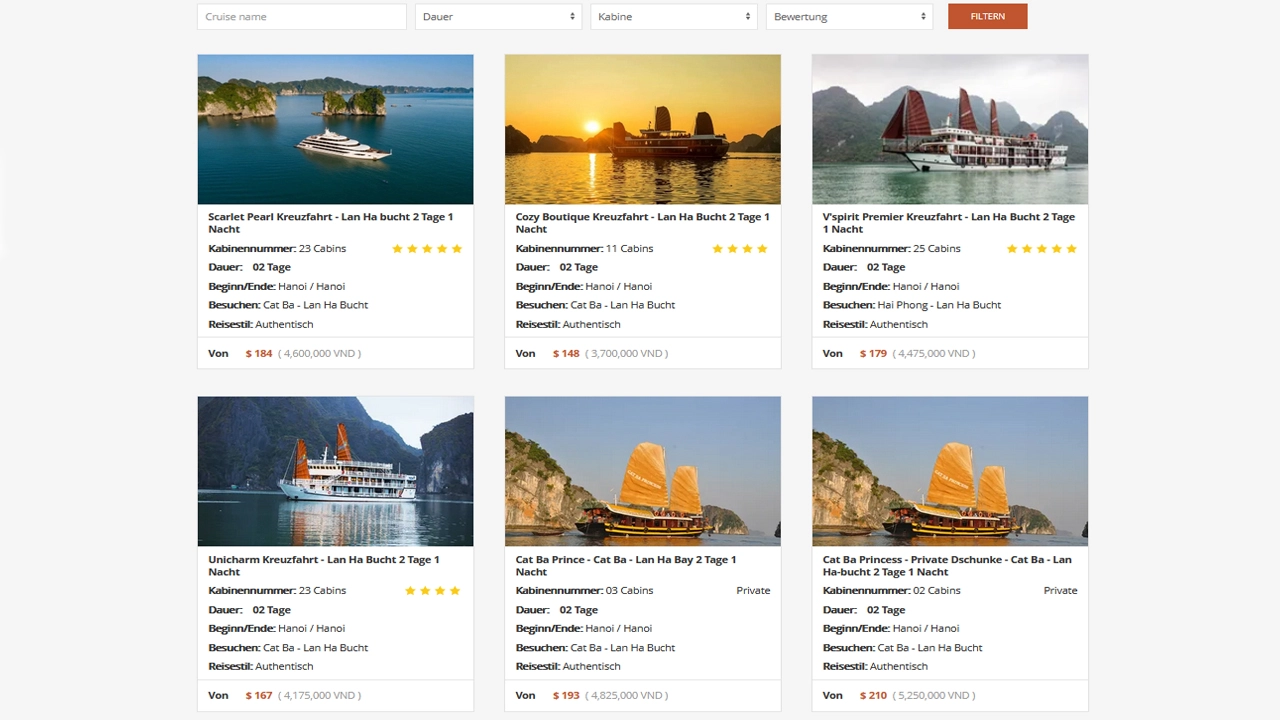Image resolution: width=1280 pixels, height=720 pixels.
Task: Click the sunset Cozy Boutique cruise photo
Action: click(642, 129)
